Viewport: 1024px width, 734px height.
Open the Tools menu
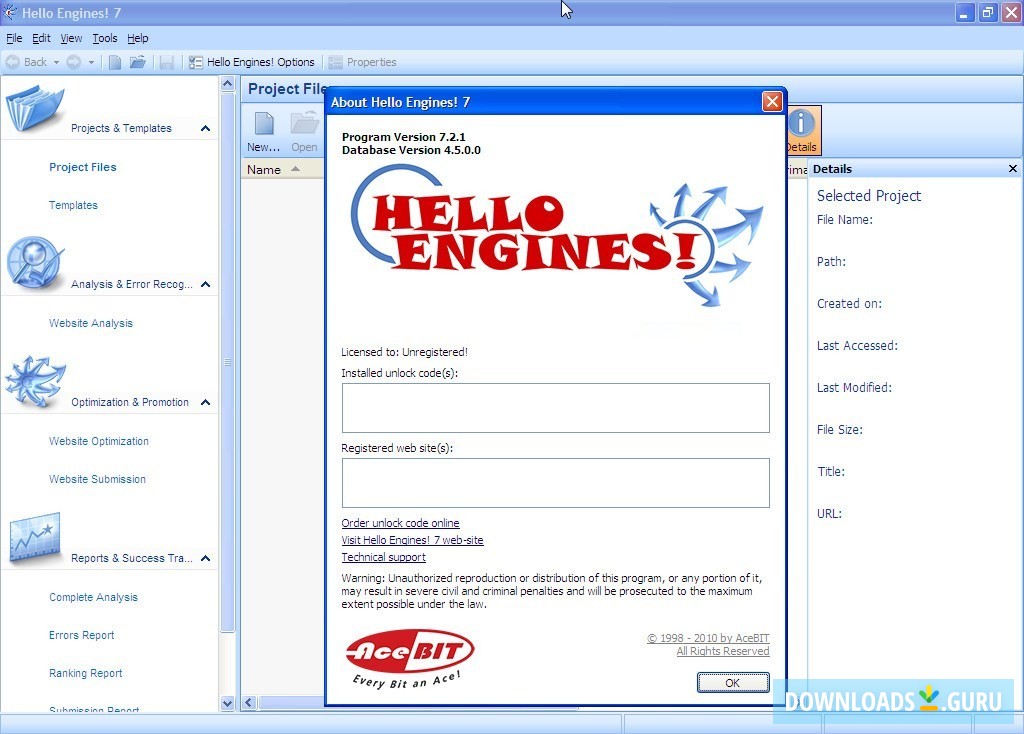pos(104,38)
